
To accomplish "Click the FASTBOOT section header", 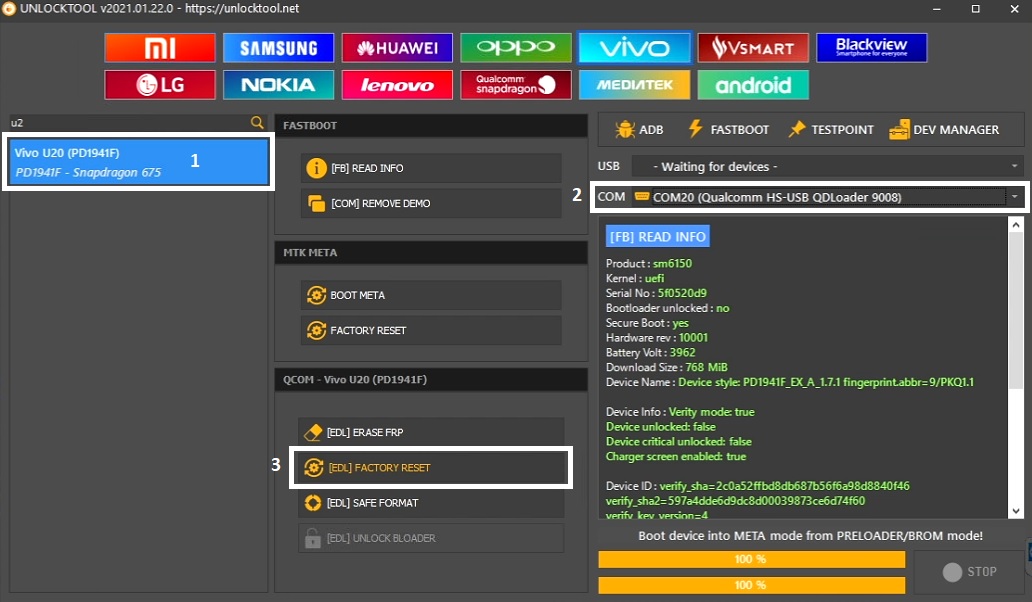I will click(431, 125).
